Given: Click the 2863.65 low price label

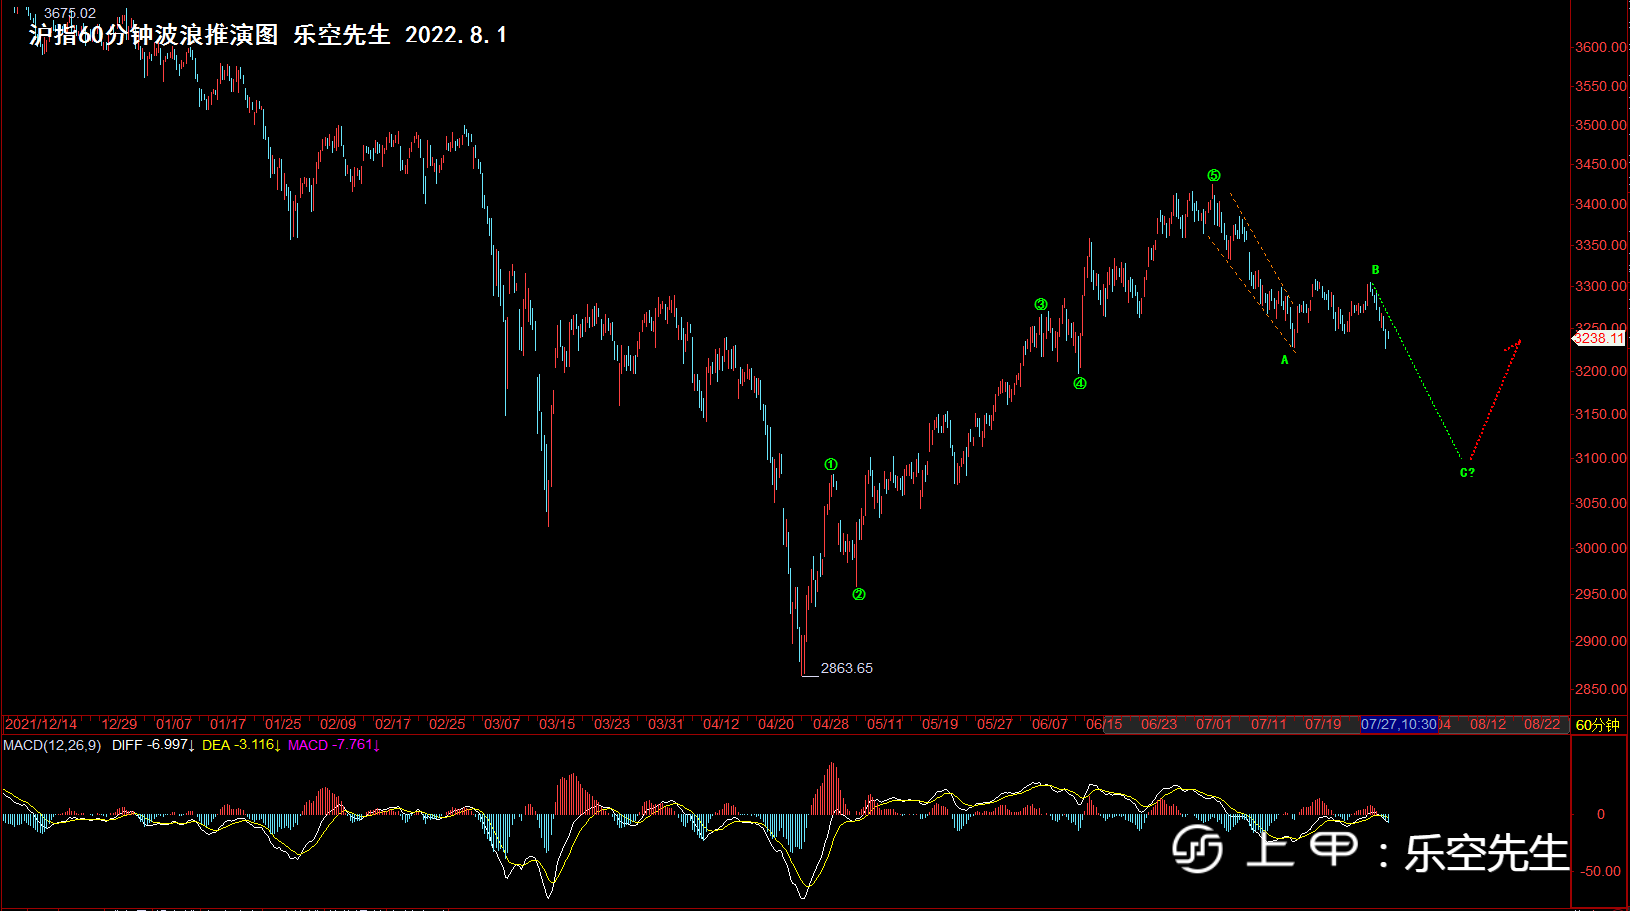Looking at the screenshot, I should click(x=846, y=668).
